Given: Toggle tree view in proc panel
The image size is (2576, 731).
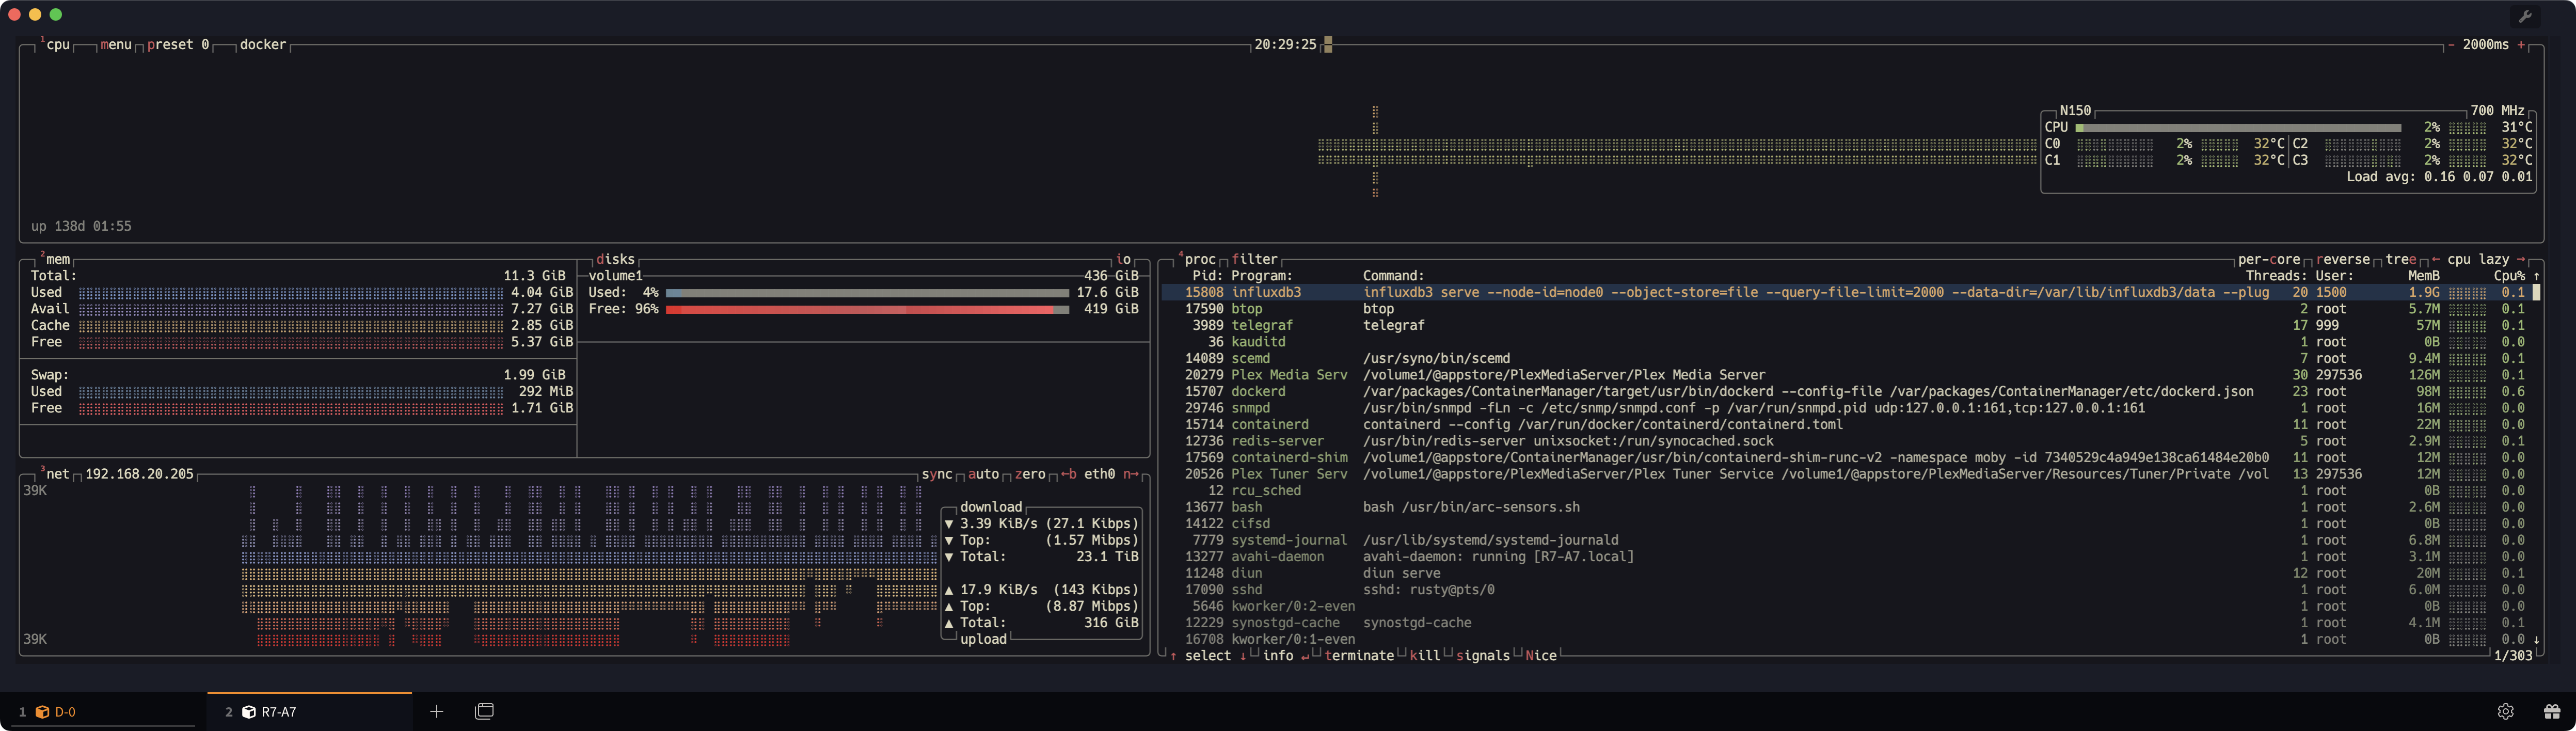Looking at the screenshot, I should 2400,260.
